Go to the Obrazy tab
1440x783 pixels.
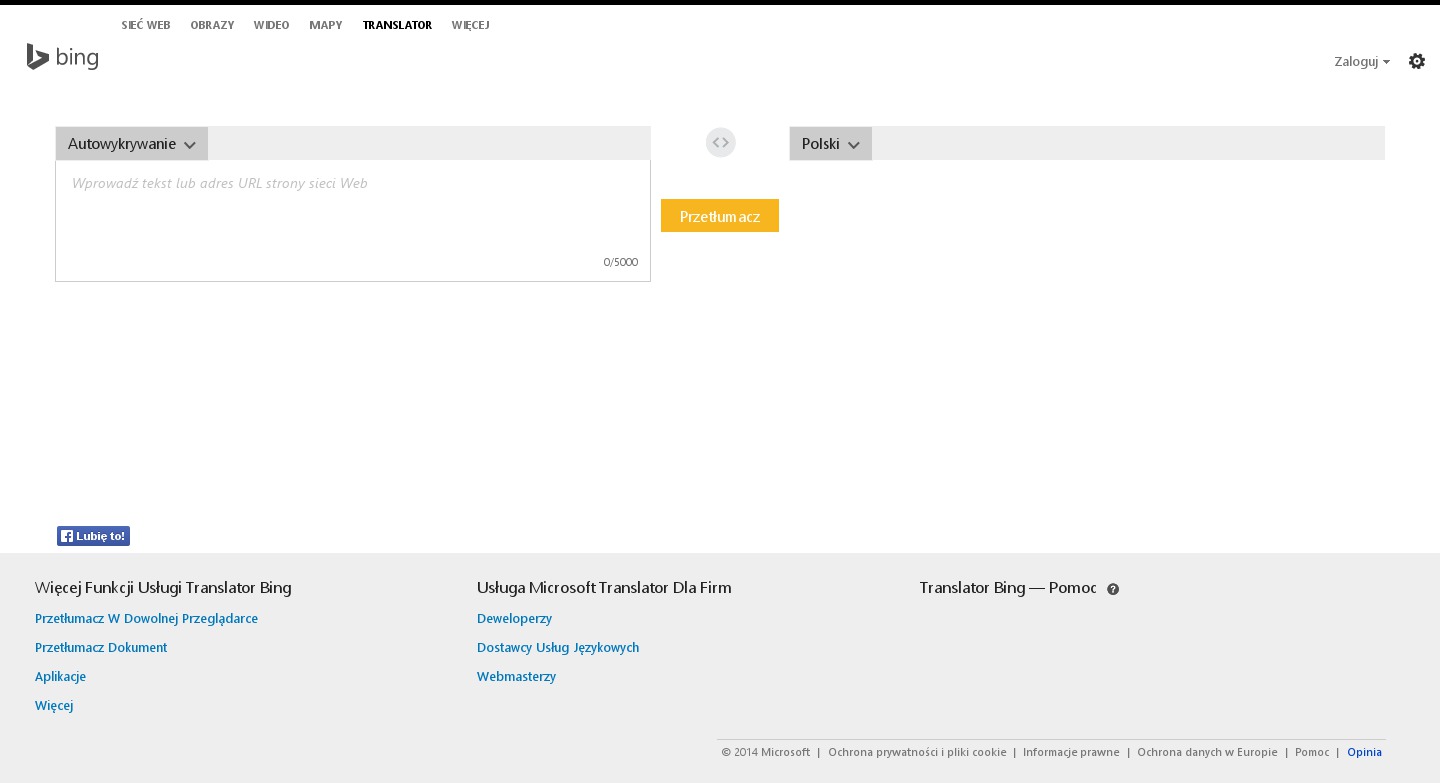[212, 25]
